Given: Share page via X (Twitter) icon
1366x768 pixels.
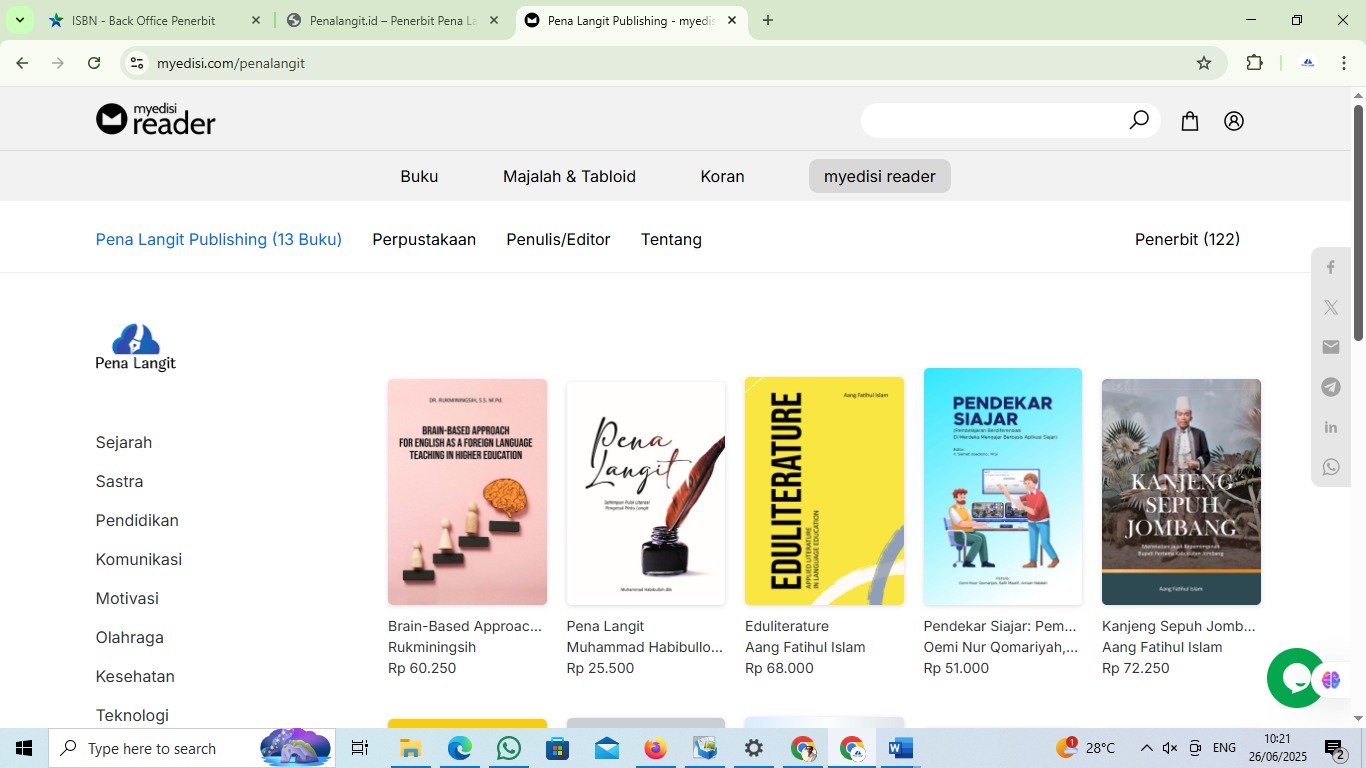Looking at the screenshot, I should (1331, 307).
